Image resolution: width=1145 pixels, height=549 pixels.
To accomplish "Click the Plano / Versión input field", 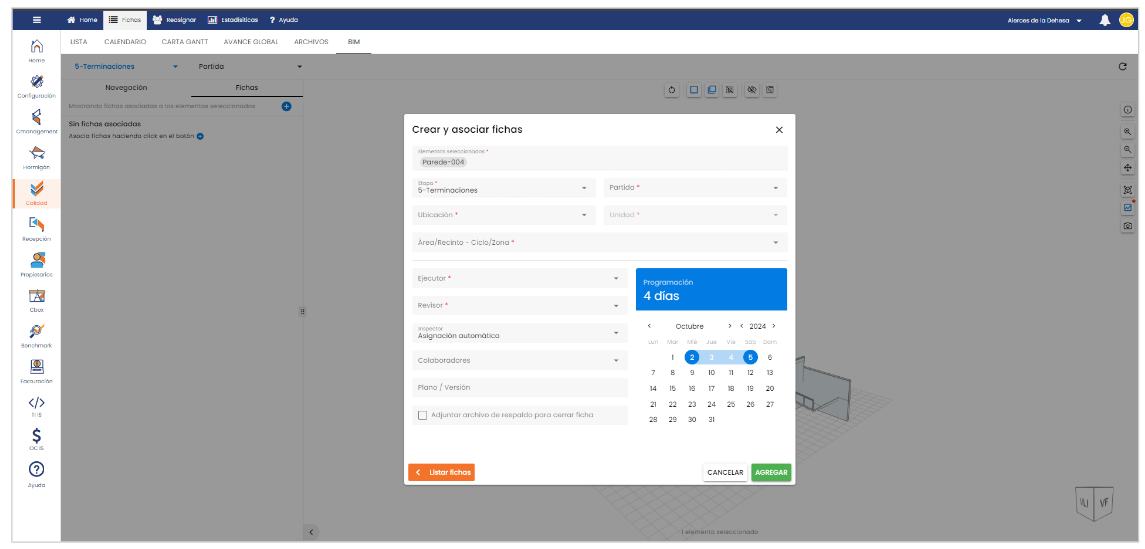I will [519, 387].
